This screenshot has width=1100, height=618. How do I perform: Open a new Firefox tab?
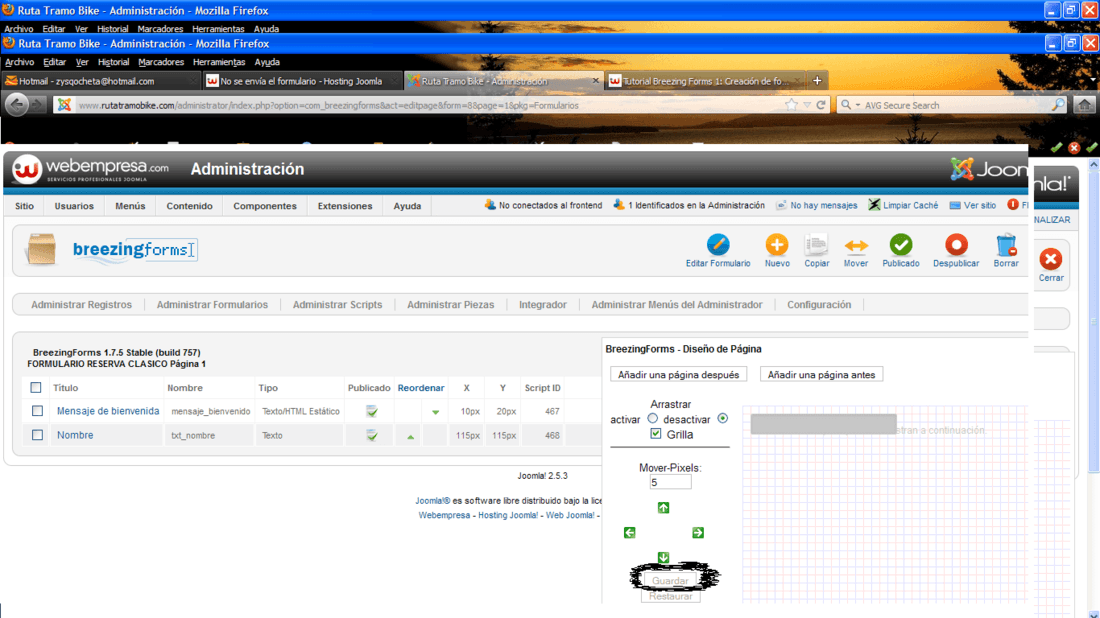point(817,81)
